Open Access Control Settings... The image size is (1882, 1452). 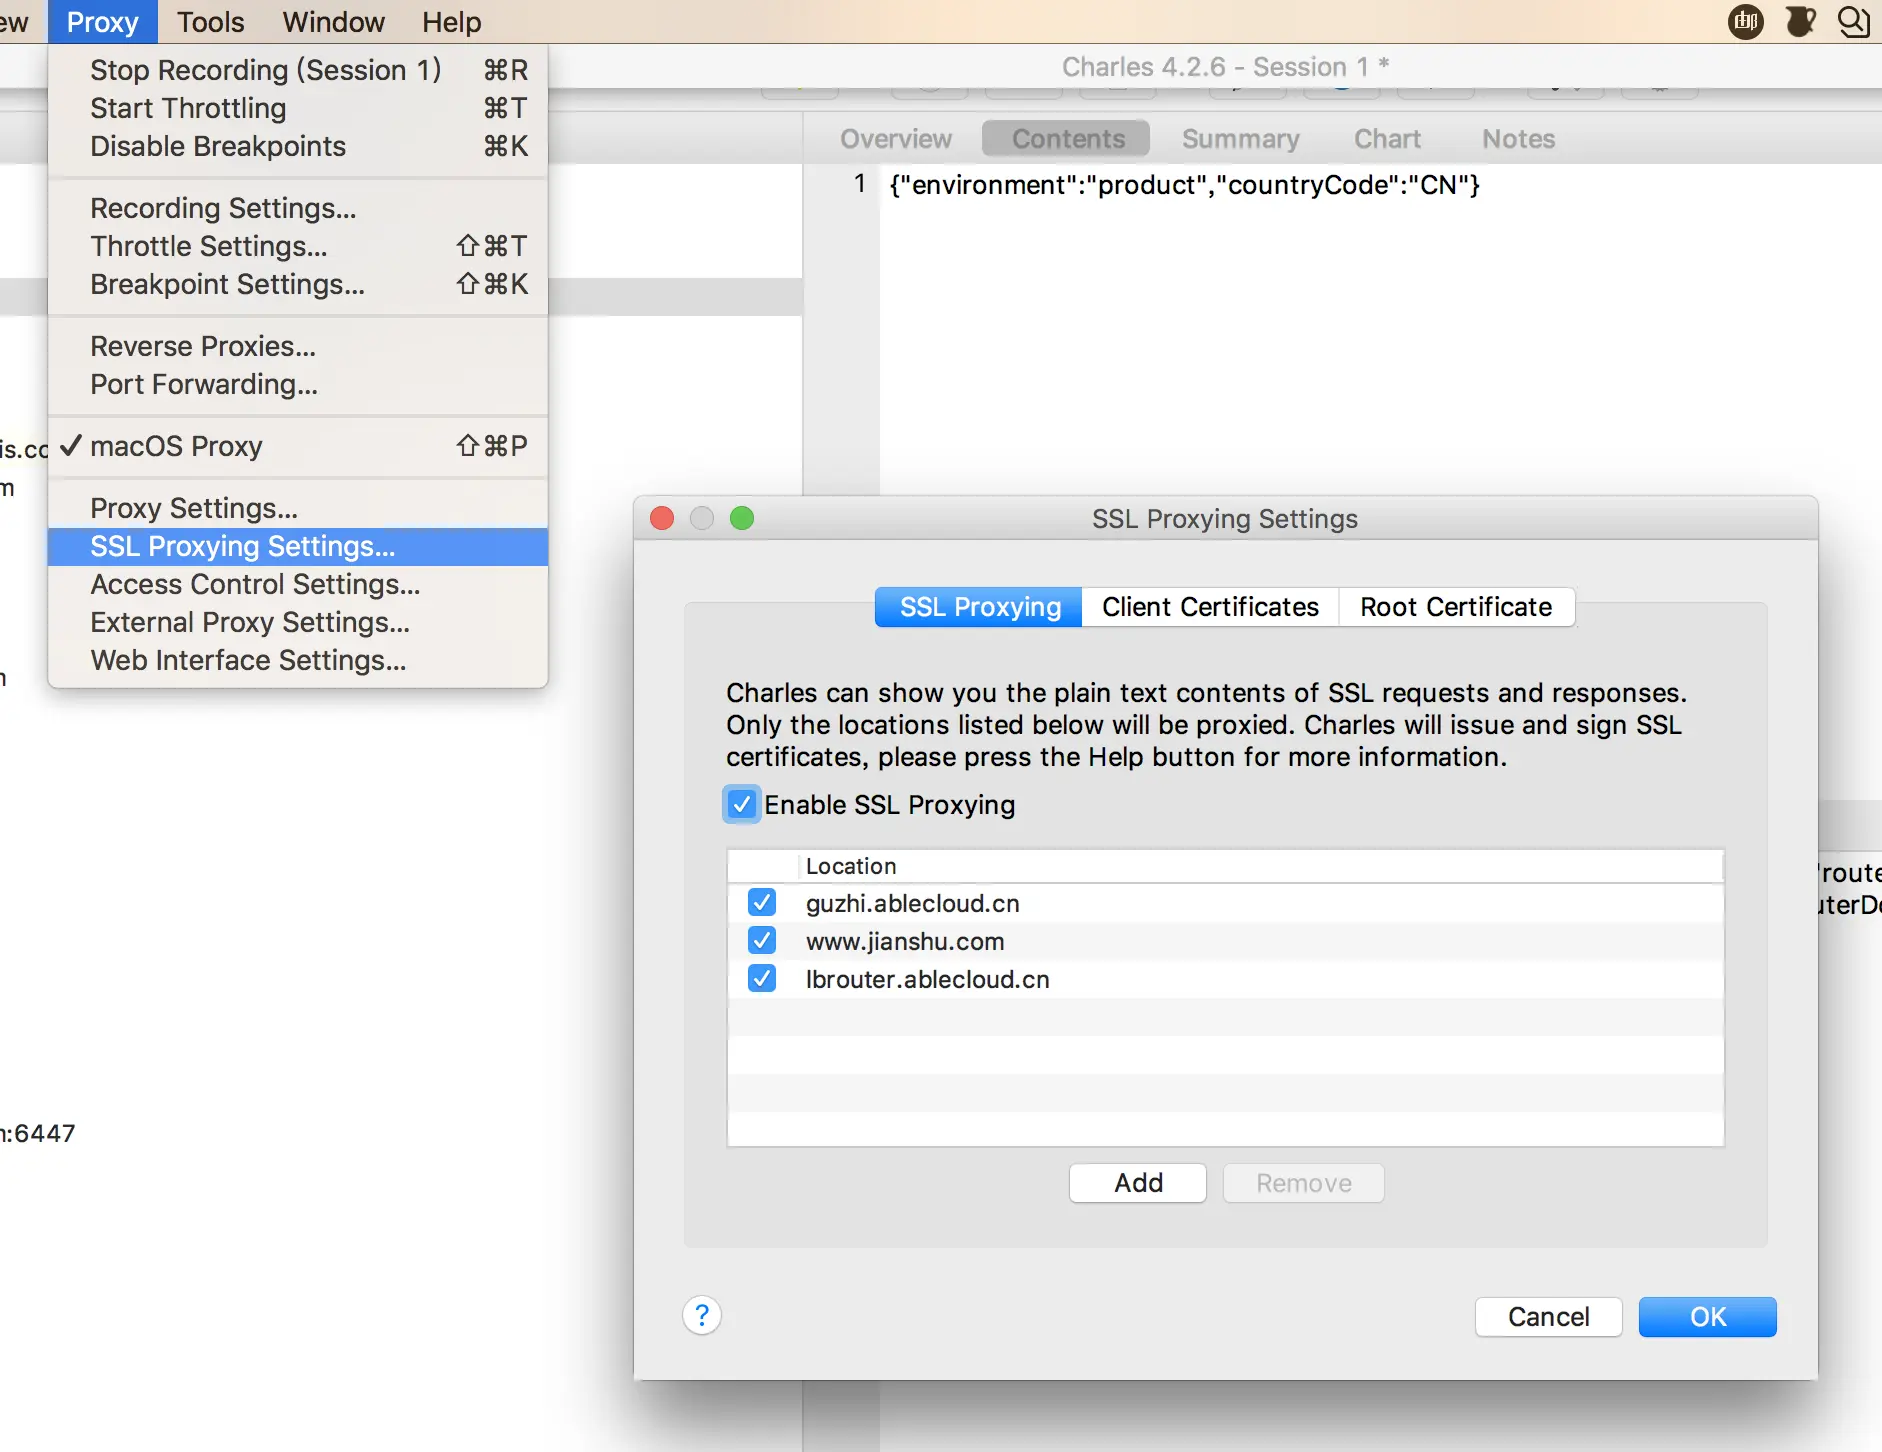[298, 584]
